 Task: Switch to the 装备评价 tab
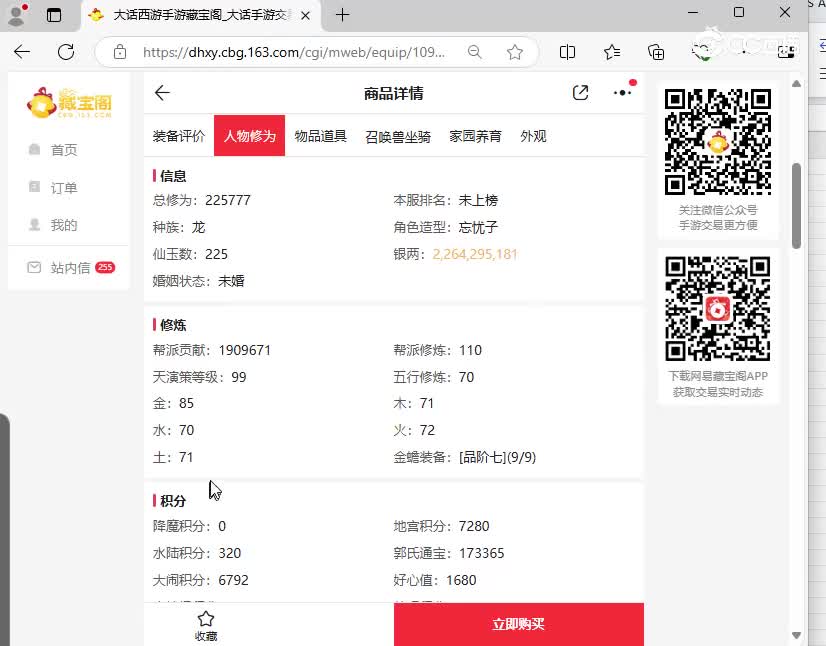tap(179, 136)
